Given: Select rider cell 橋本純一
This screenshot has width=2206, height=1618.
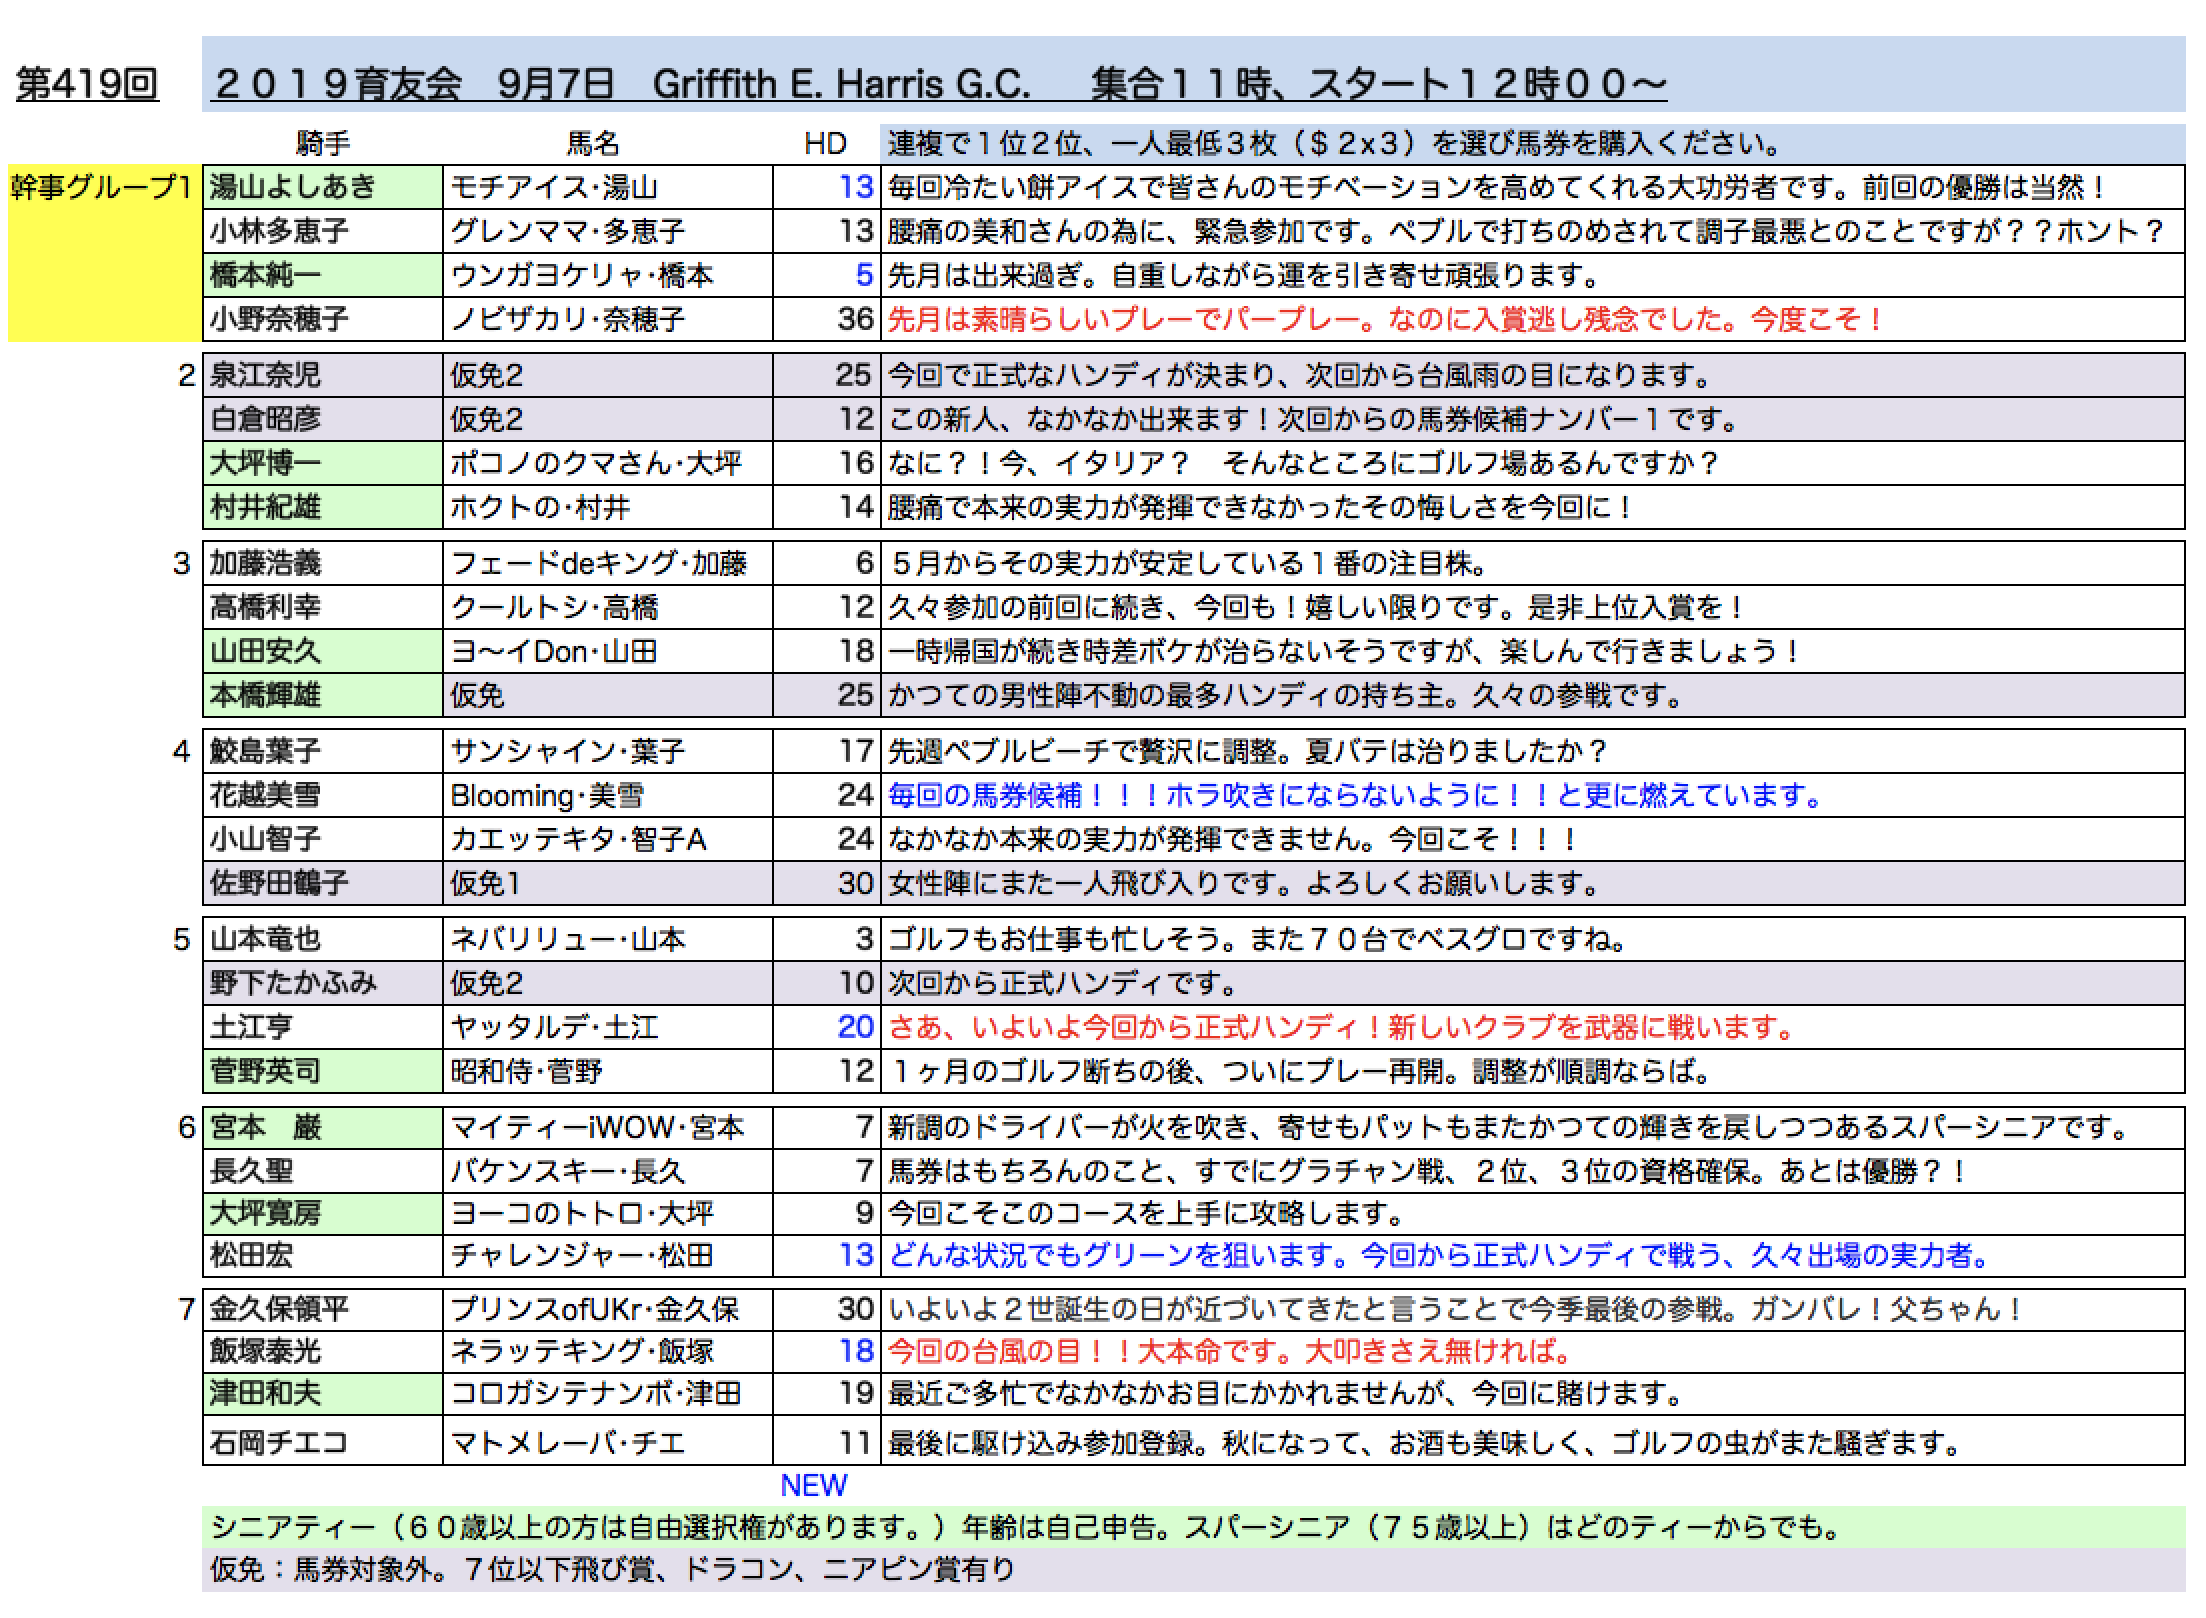Looking at the screenshot, I should (323, 275).
